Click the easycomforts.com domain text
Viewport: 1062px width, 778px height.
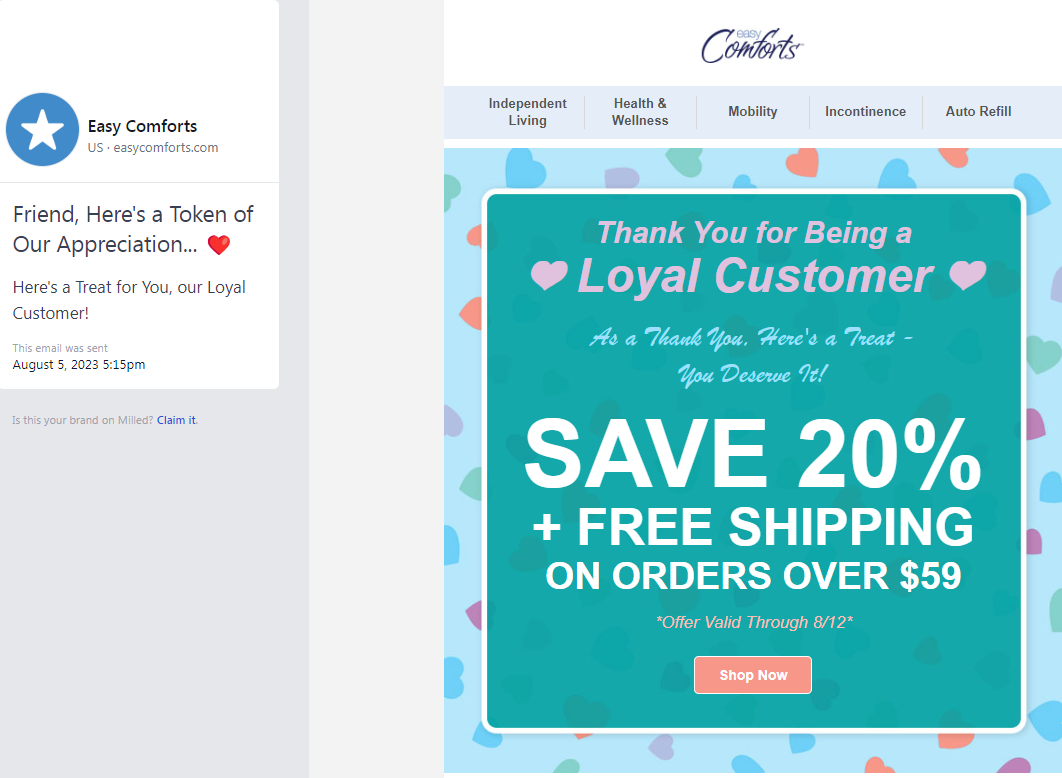165,148
